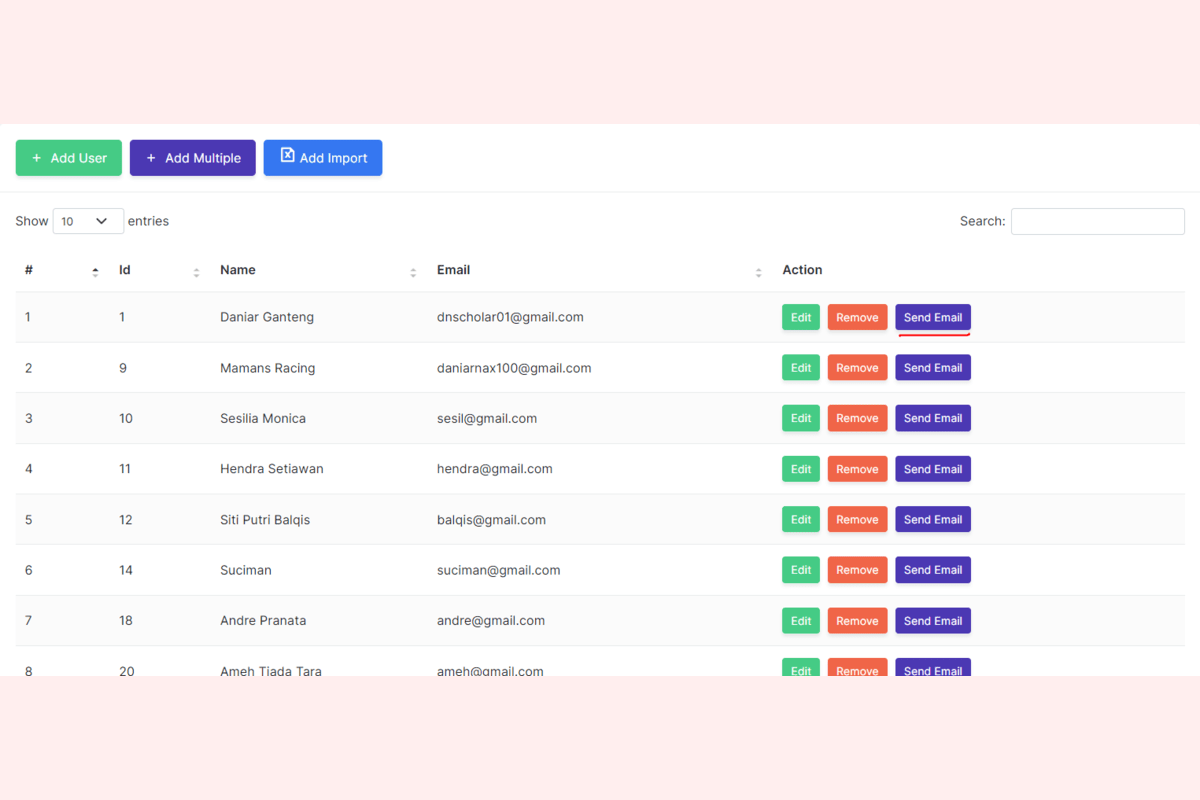Remove the Sesilia Monica user
1200x800 pixels.
857,418
